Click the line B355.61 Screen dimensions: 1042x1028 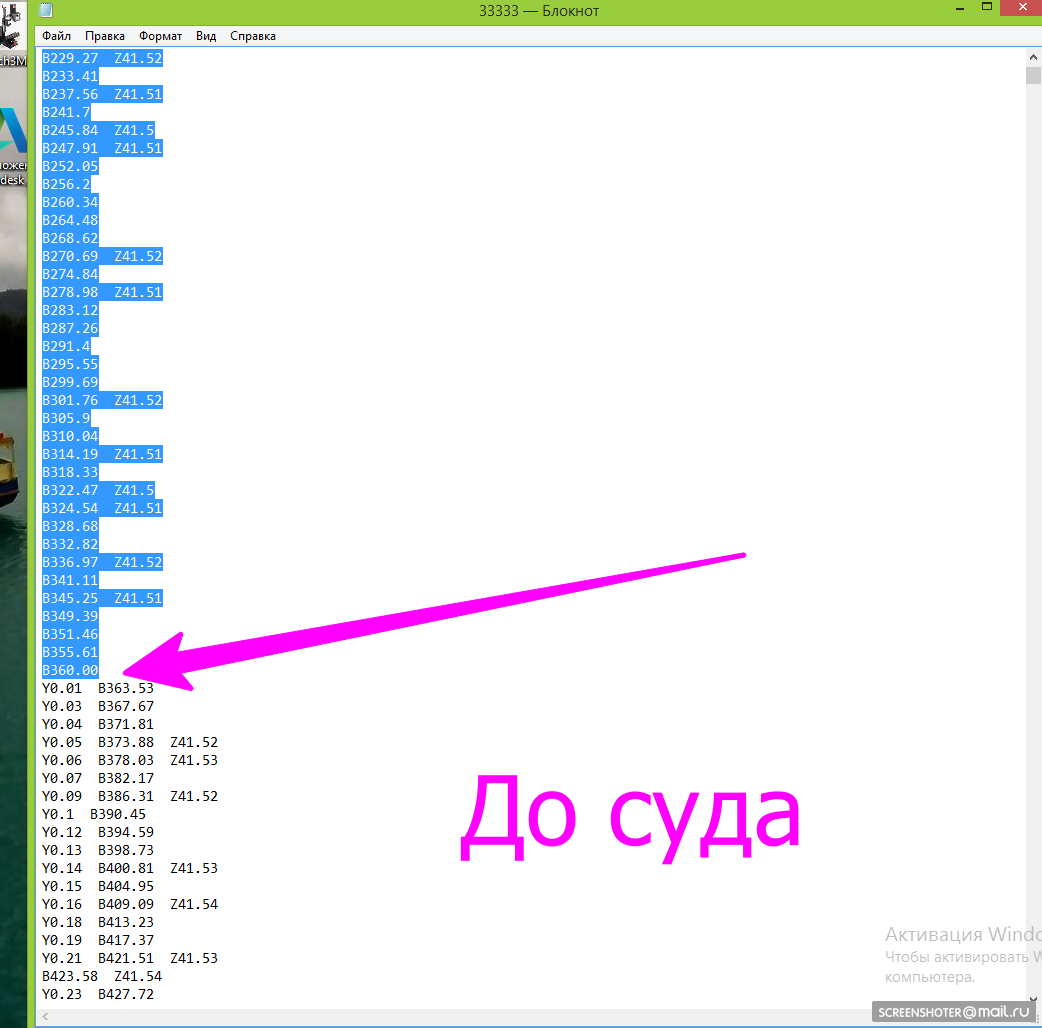click(70, 653)
